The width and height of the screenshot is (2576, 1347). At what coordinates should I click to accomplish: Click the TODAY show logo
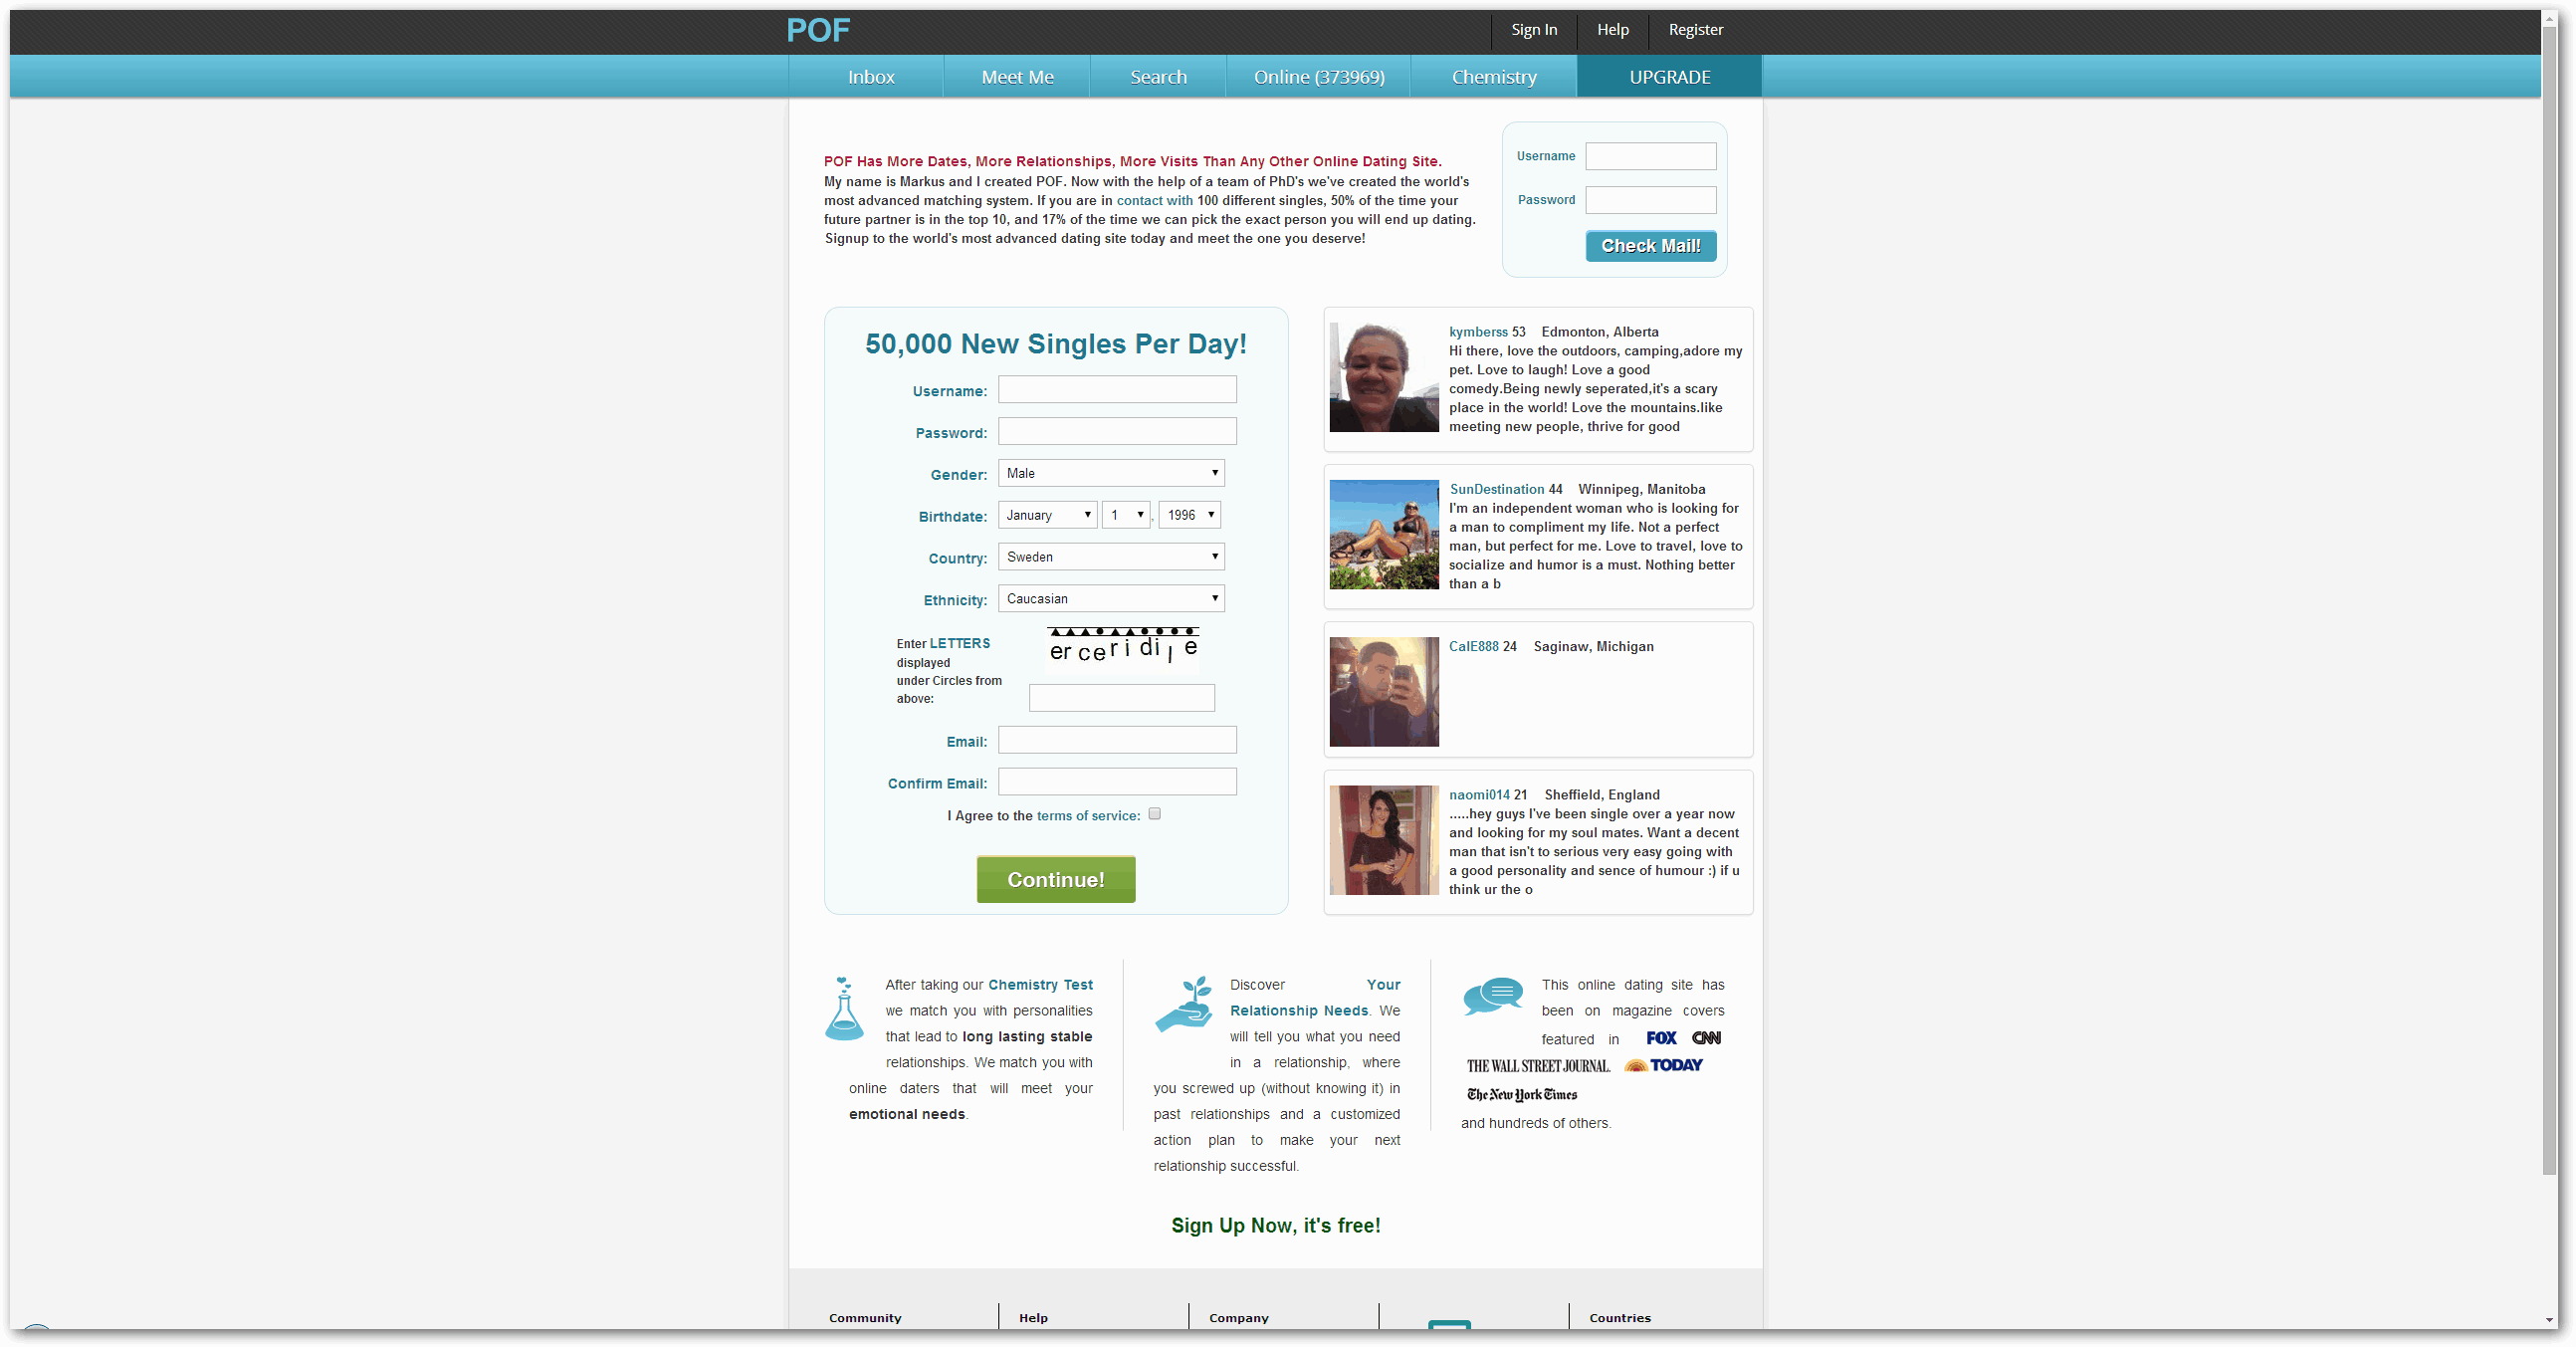tap(1664, 1065)
